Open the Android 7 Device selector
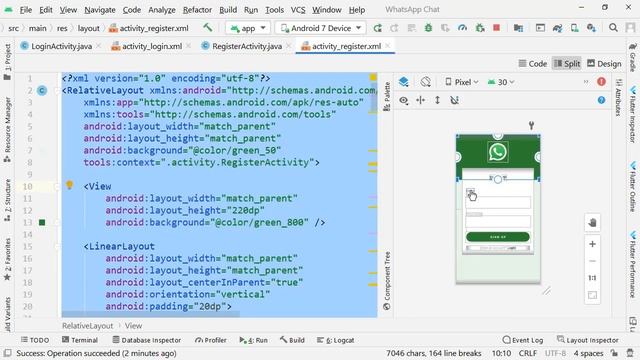Viewport: 640px width, 360px height. click(321, 28)
